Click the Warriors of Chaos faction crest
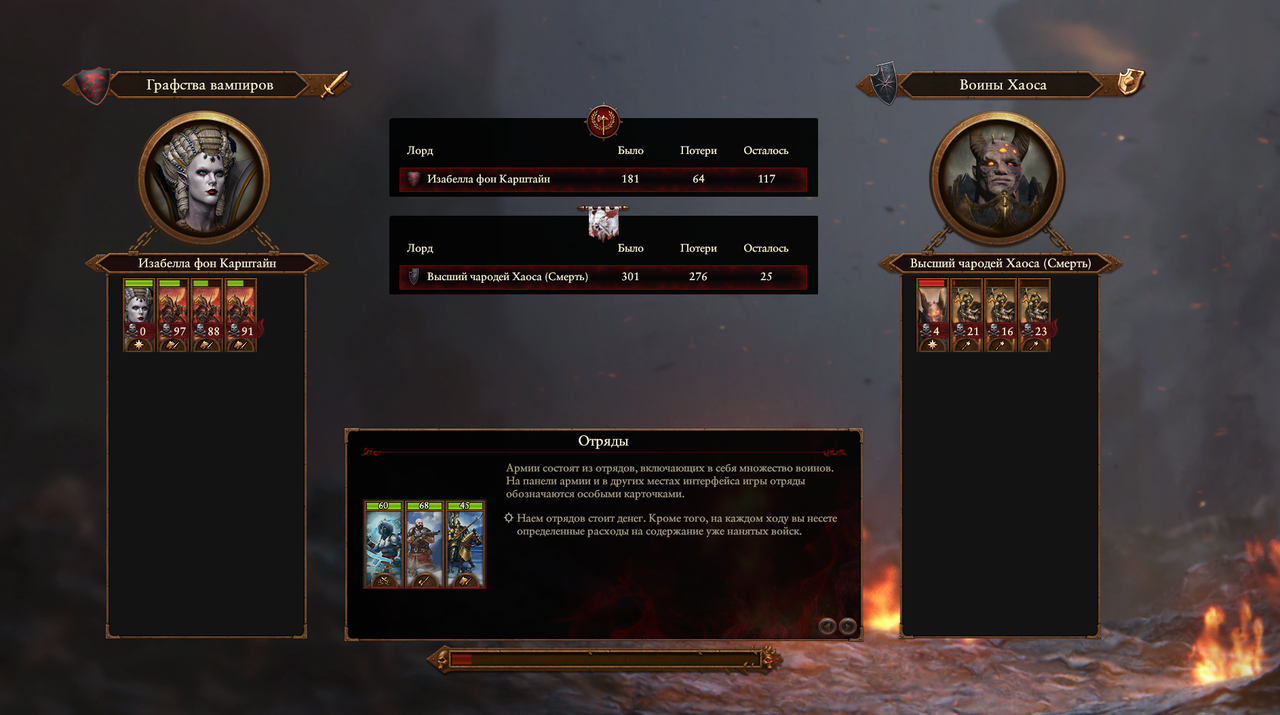The width and height of the screenshot is (1280, 715). pos(882,85)
